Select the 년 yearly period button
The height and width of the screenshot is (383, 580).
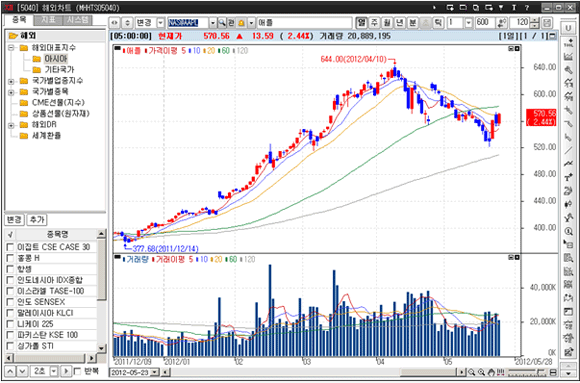pyautogui.click(x=400, y=23)
